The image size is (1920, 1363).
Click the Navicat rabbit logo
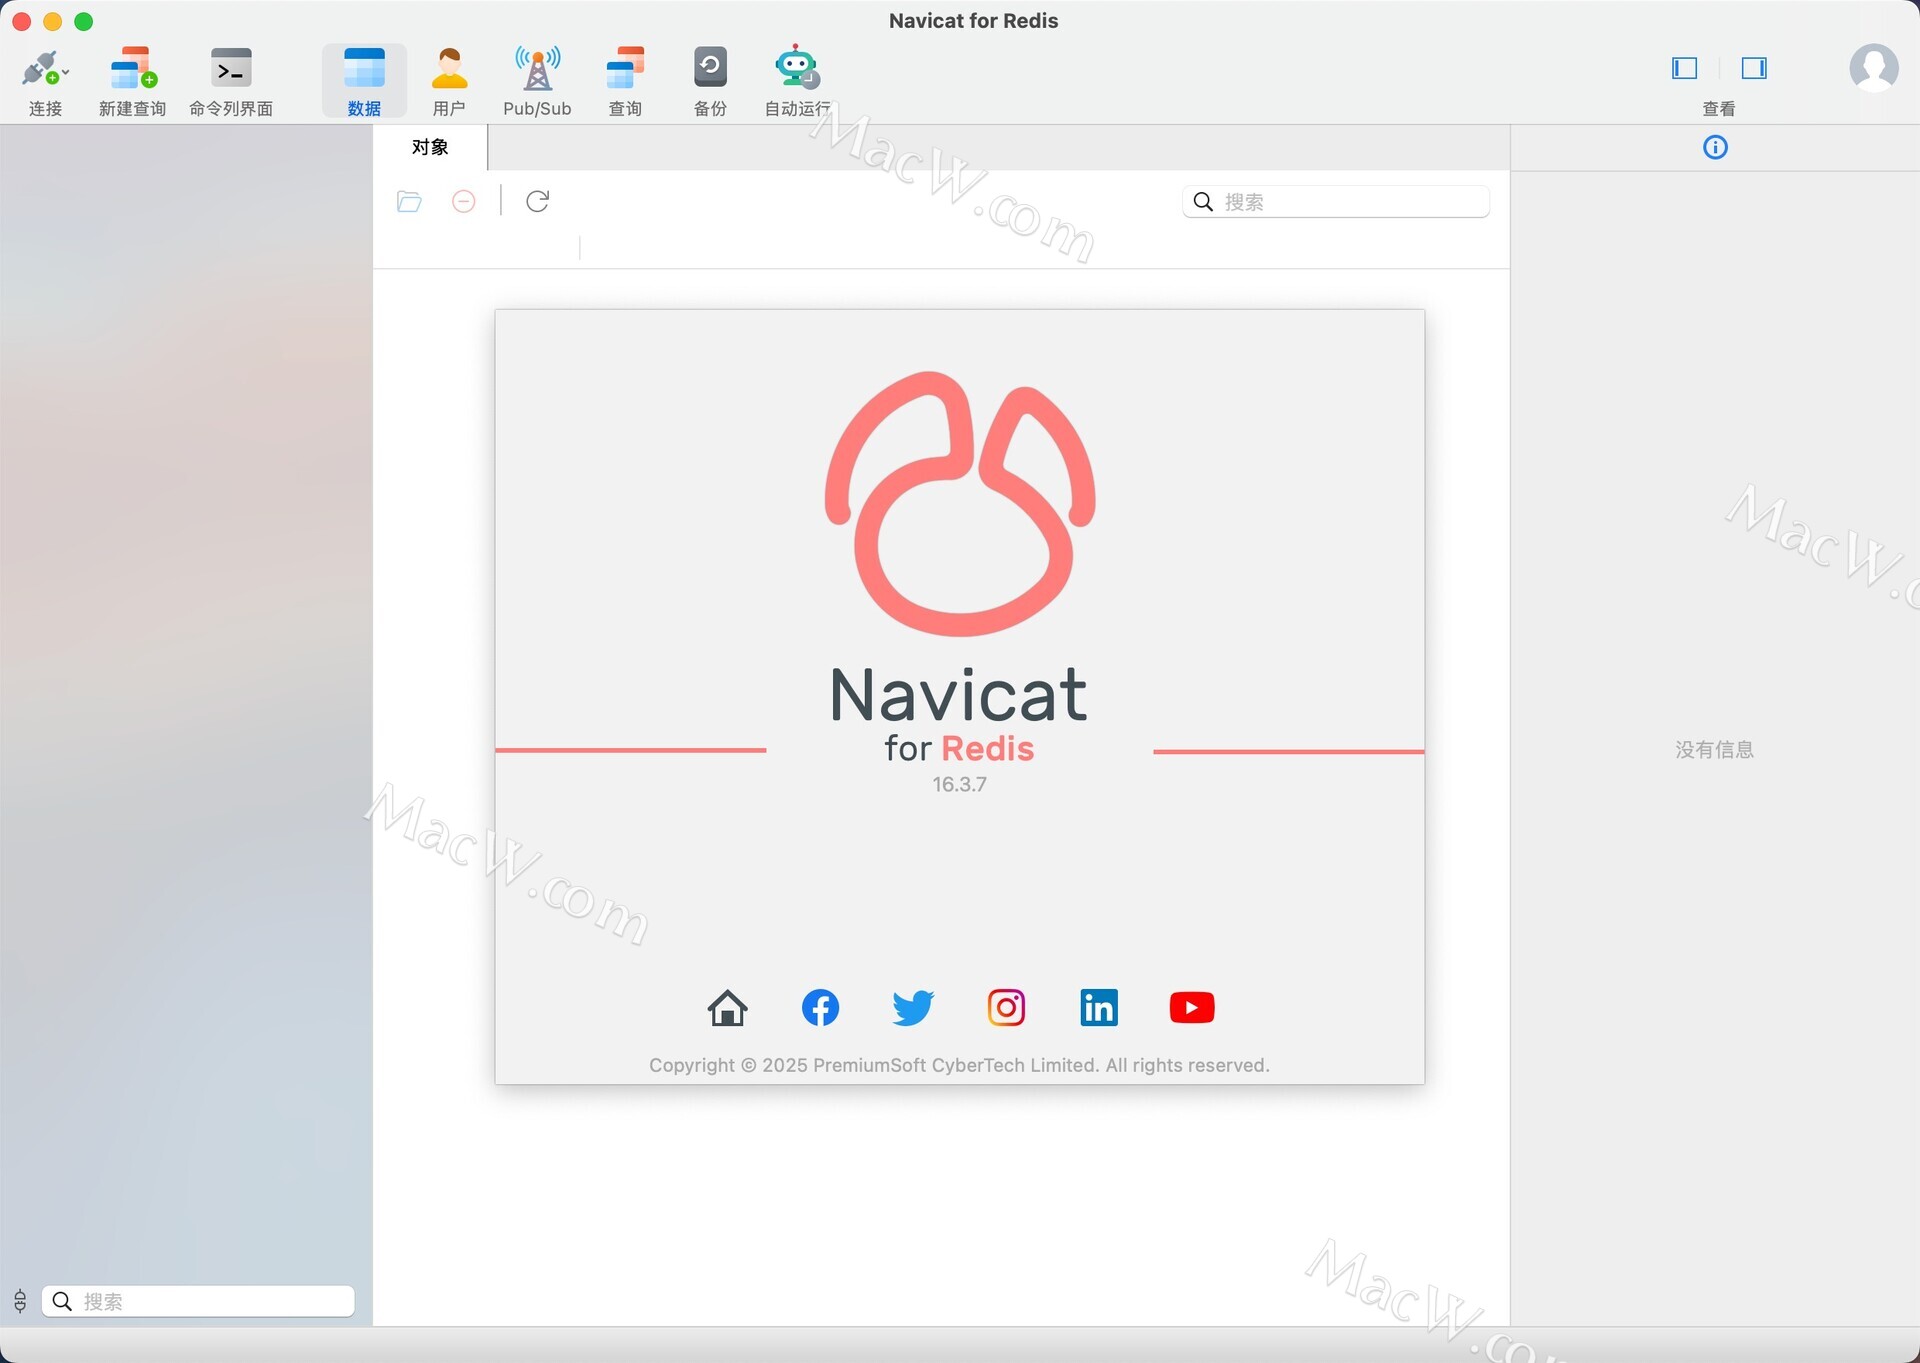(x=959, y=503)
